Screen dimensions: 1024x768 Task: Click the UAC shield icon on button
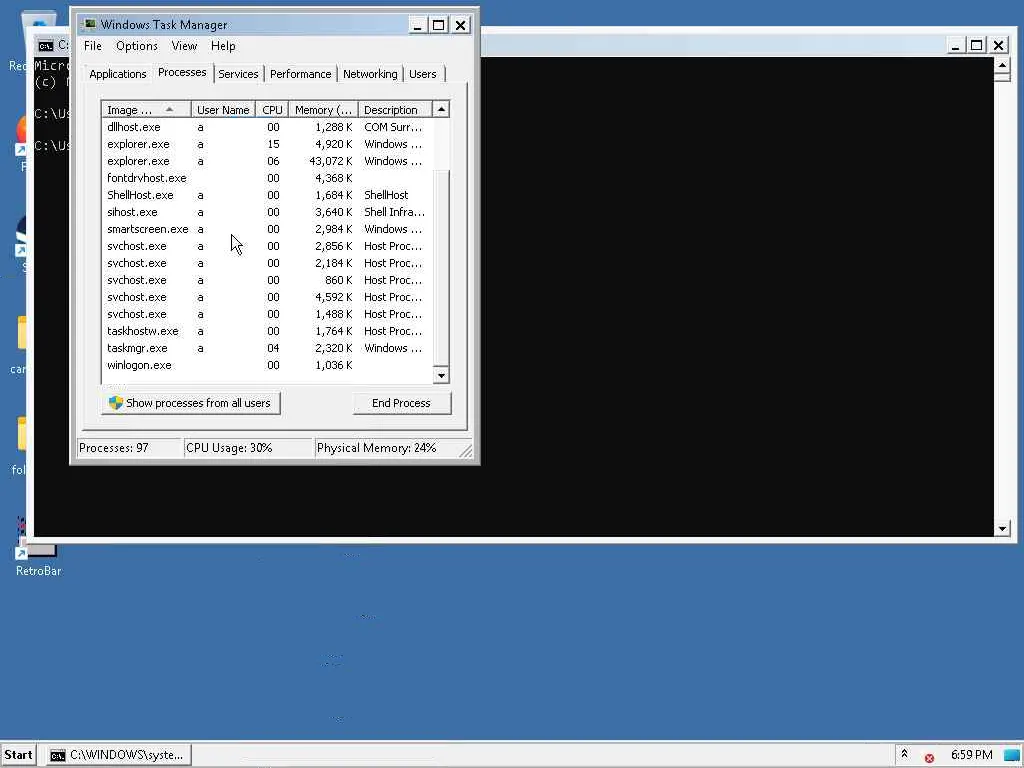[x=116, y=403]
